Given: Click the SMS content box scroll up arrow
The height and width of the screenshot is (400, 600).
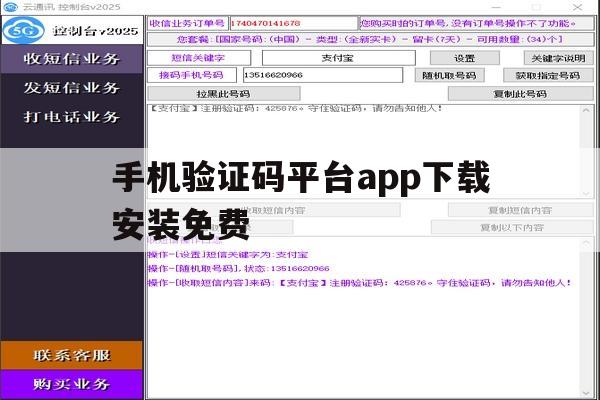Looking at the screenshot, I should coord(586,110).
